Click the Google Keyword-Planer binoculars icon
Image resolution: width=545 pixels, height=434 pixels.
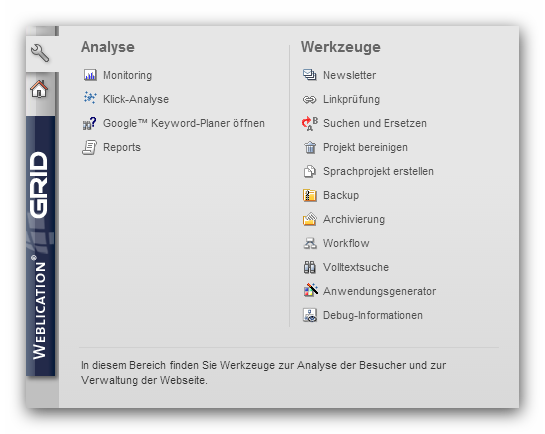click(x=90, y=123)
